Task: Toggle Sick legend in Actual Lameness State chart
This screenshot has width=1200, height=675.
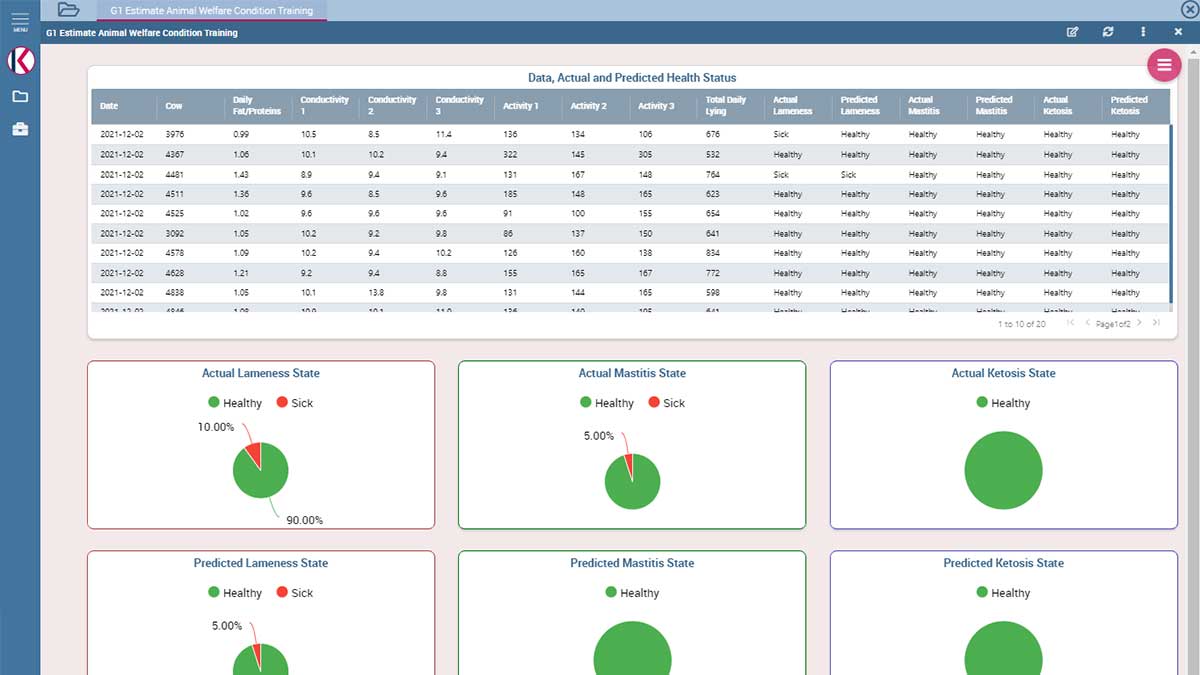Action: [295, 403]
